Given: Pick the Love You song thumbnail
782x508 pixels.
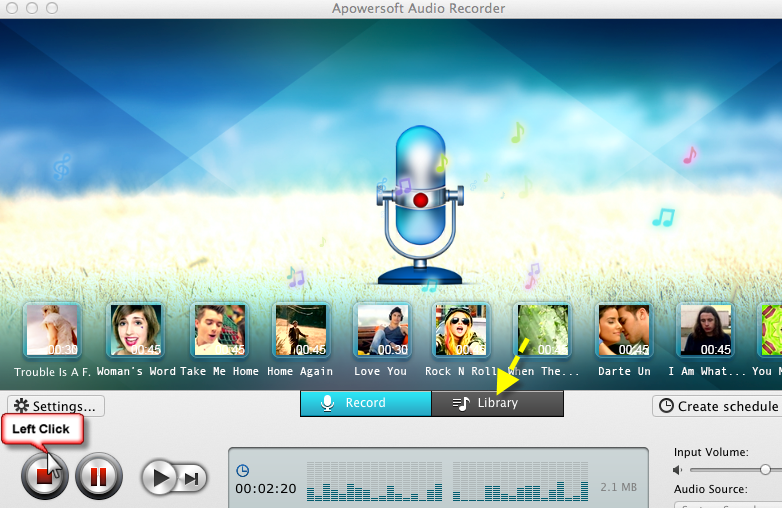Looking at the screenshot, I should [x=381, y=331].
